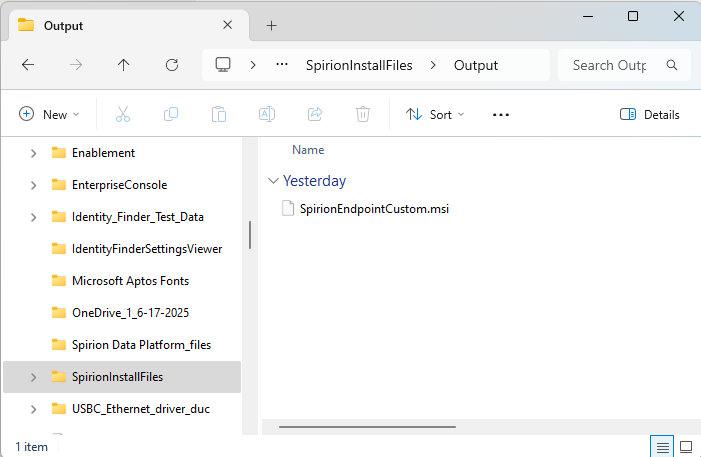
Task: Open the New item menu
Action: 49,115
